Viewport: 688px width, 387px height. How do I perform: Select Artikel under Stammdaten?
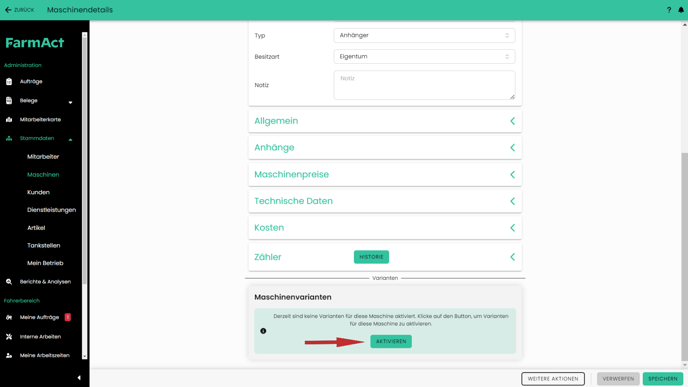pos(36,228)
